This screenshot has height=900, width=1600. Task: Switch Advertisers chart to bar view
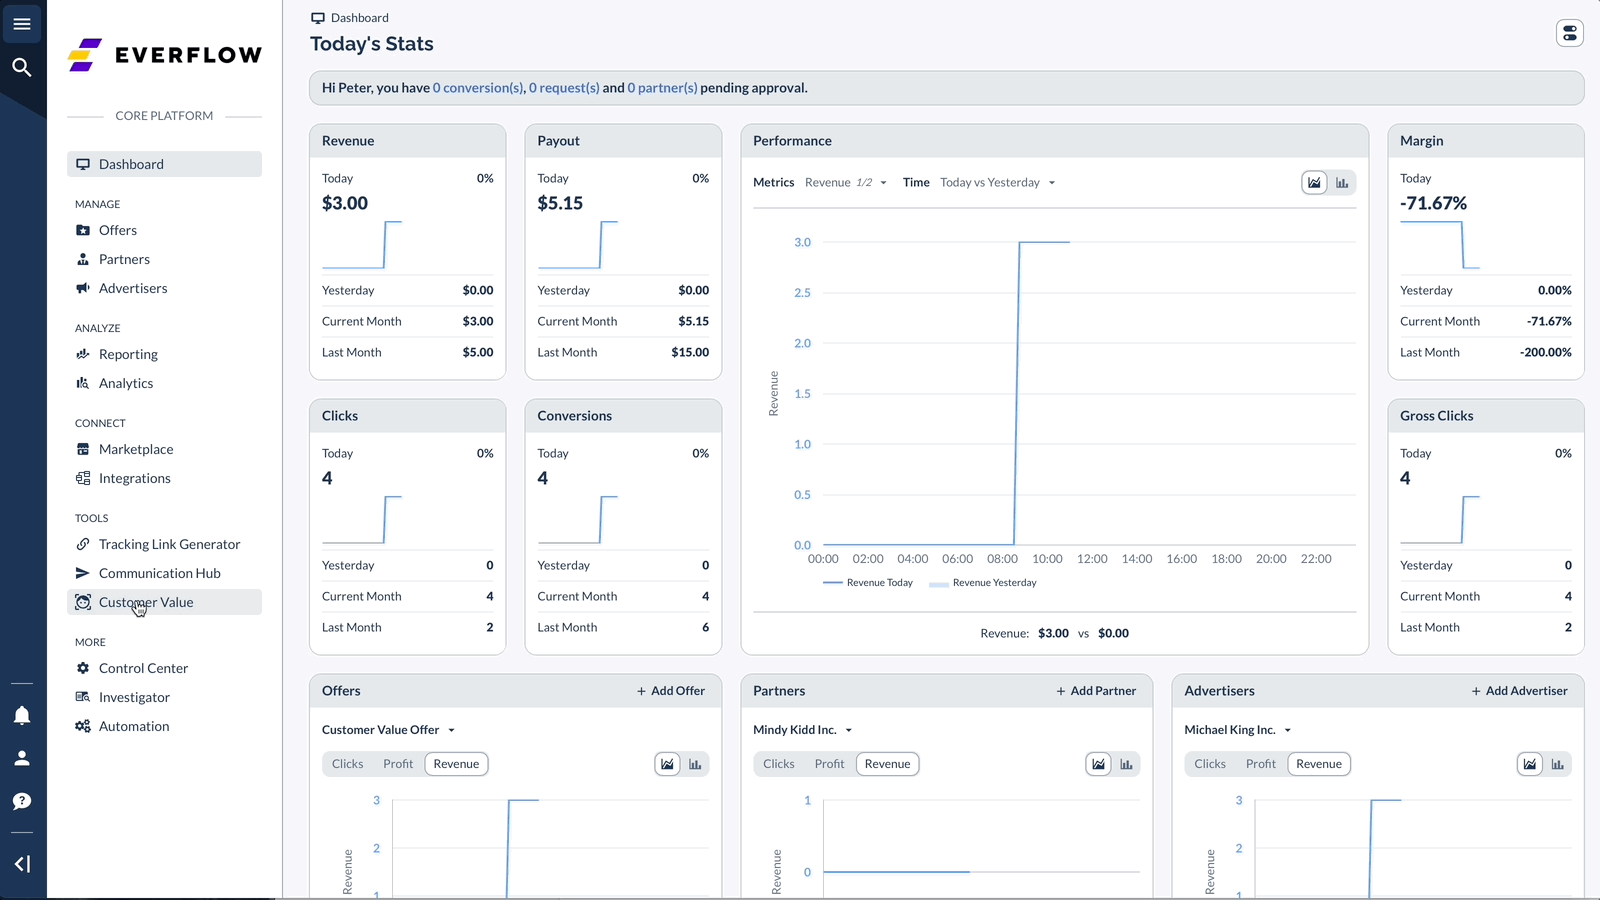click(1557, 764)
